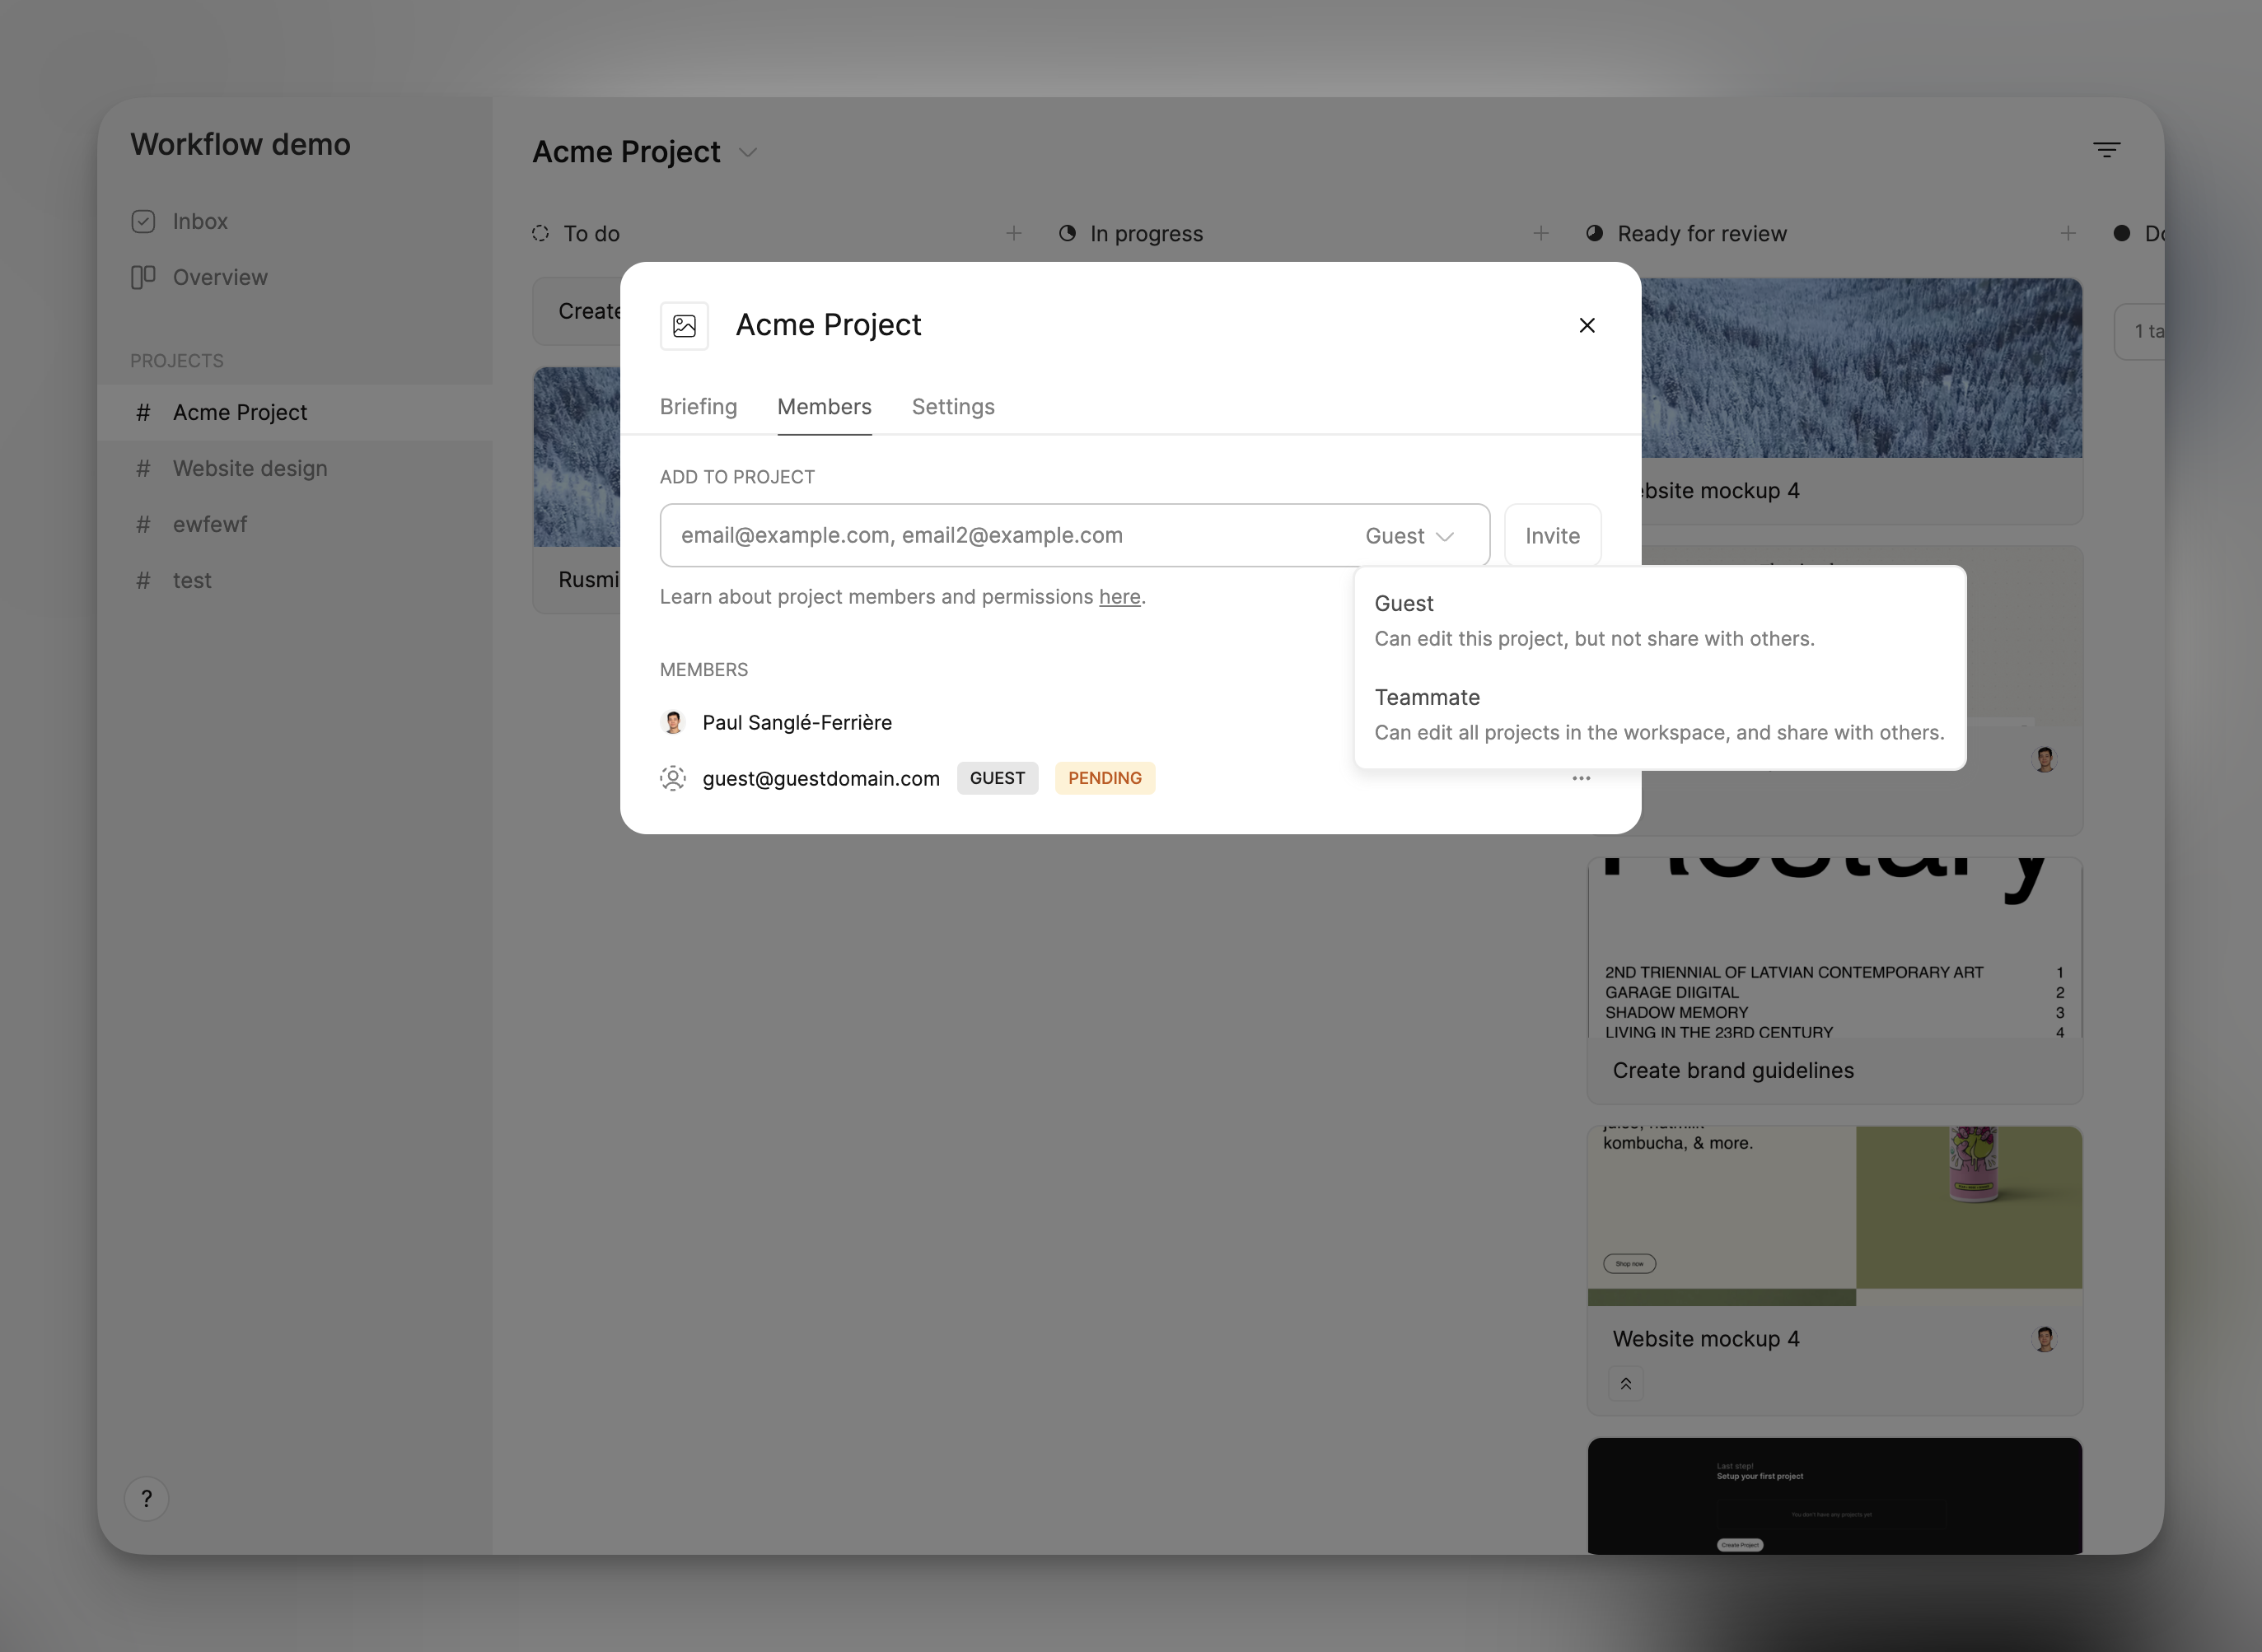Add a task to the To do column

(1013, 233)
